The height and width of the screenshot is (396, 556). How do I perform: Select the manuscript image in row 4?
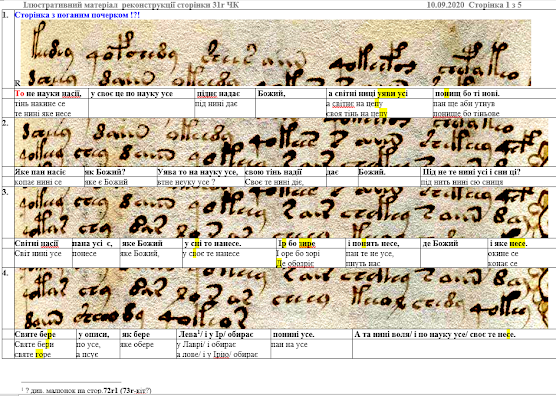click(282, 299)
